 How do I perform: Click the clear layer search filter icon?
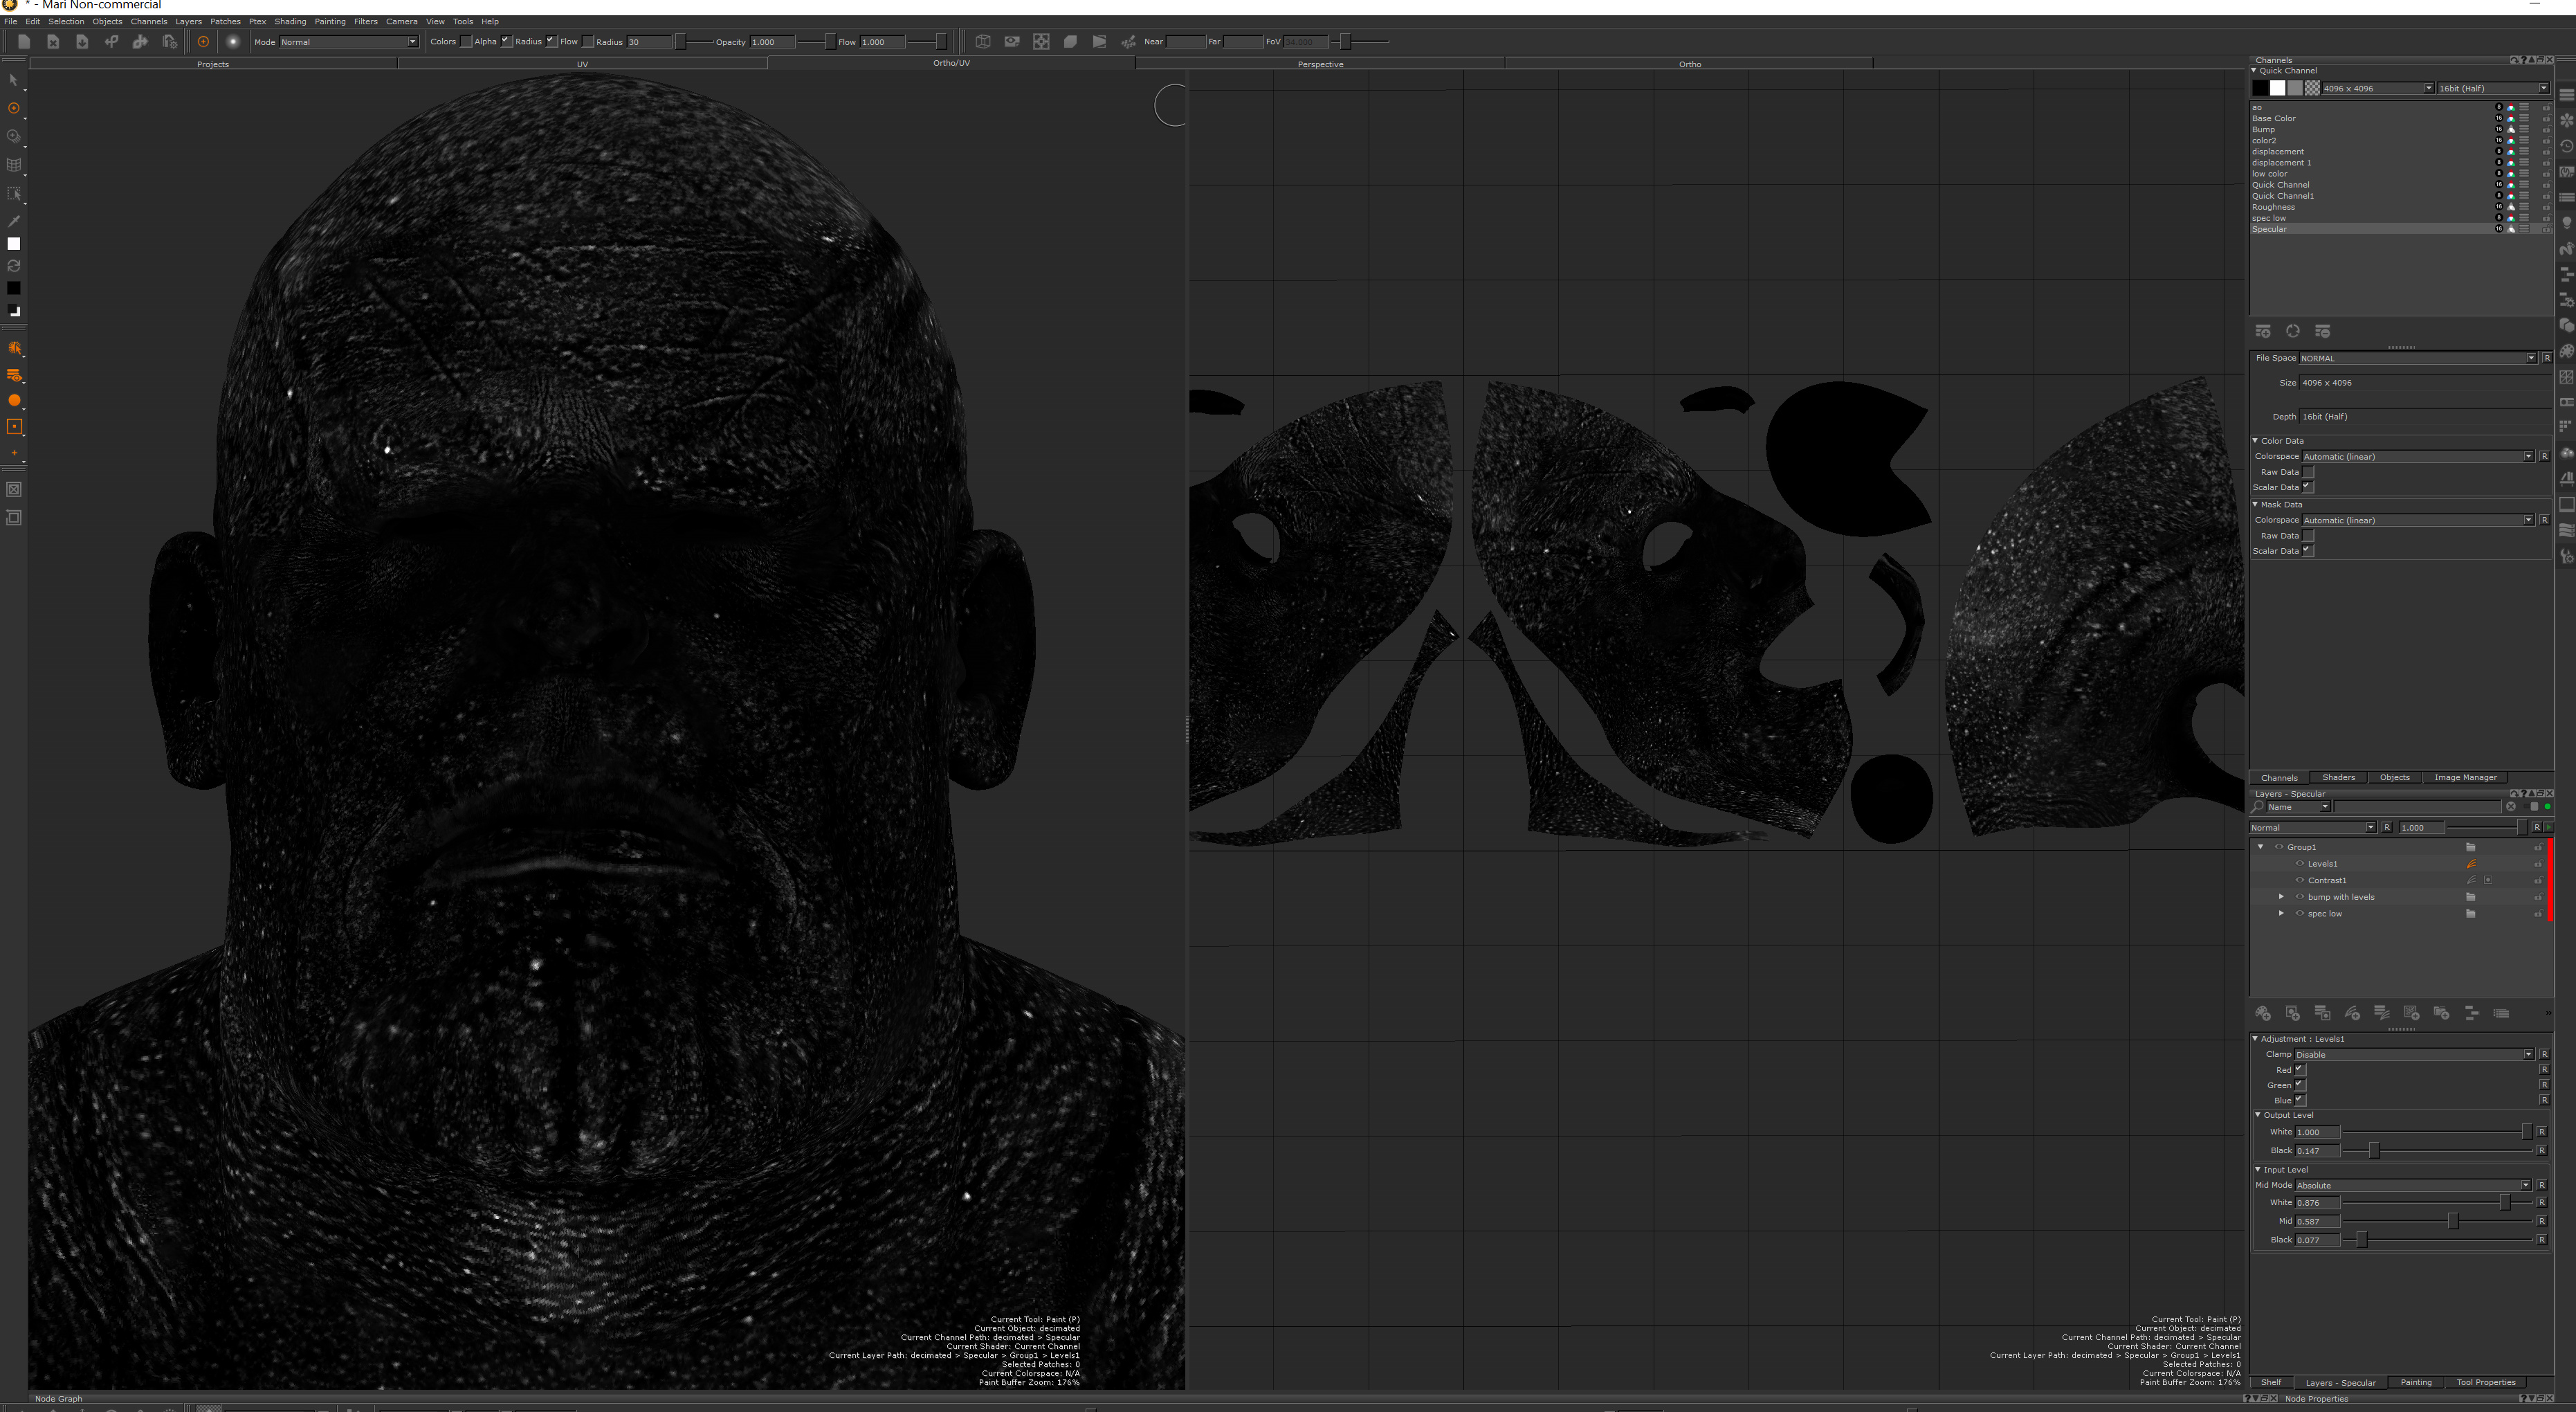point(2510,807)
